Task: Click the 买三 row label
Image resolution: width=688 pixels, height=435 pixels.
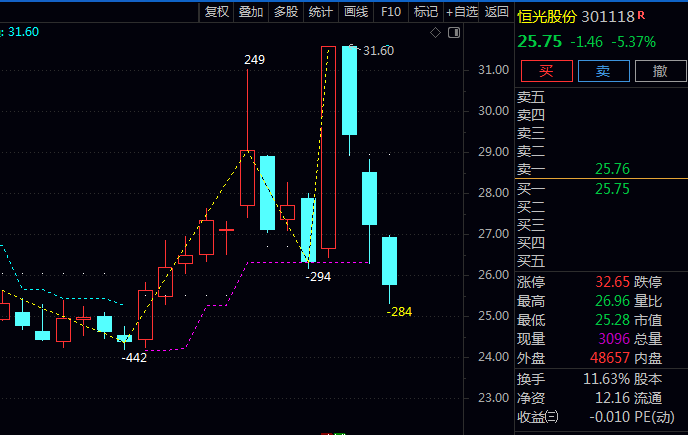Action: click(x=531, y=225)
